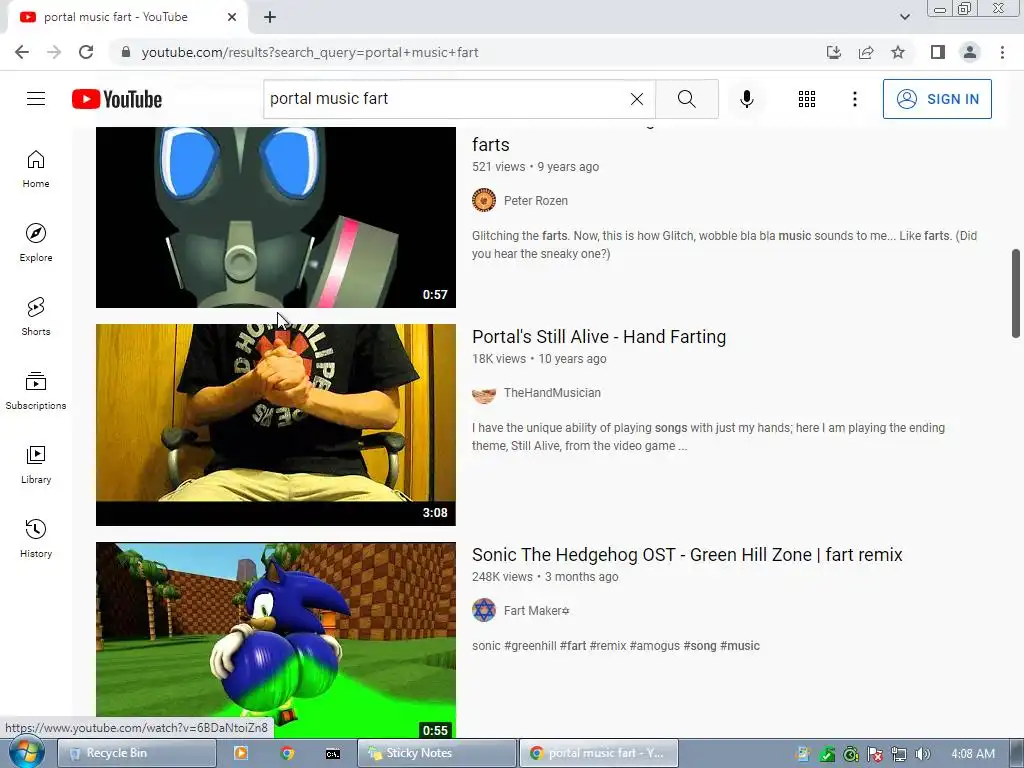1024x768 pixels.
Task: Click the volume speaker tray icon
Action: coord(922,754)
